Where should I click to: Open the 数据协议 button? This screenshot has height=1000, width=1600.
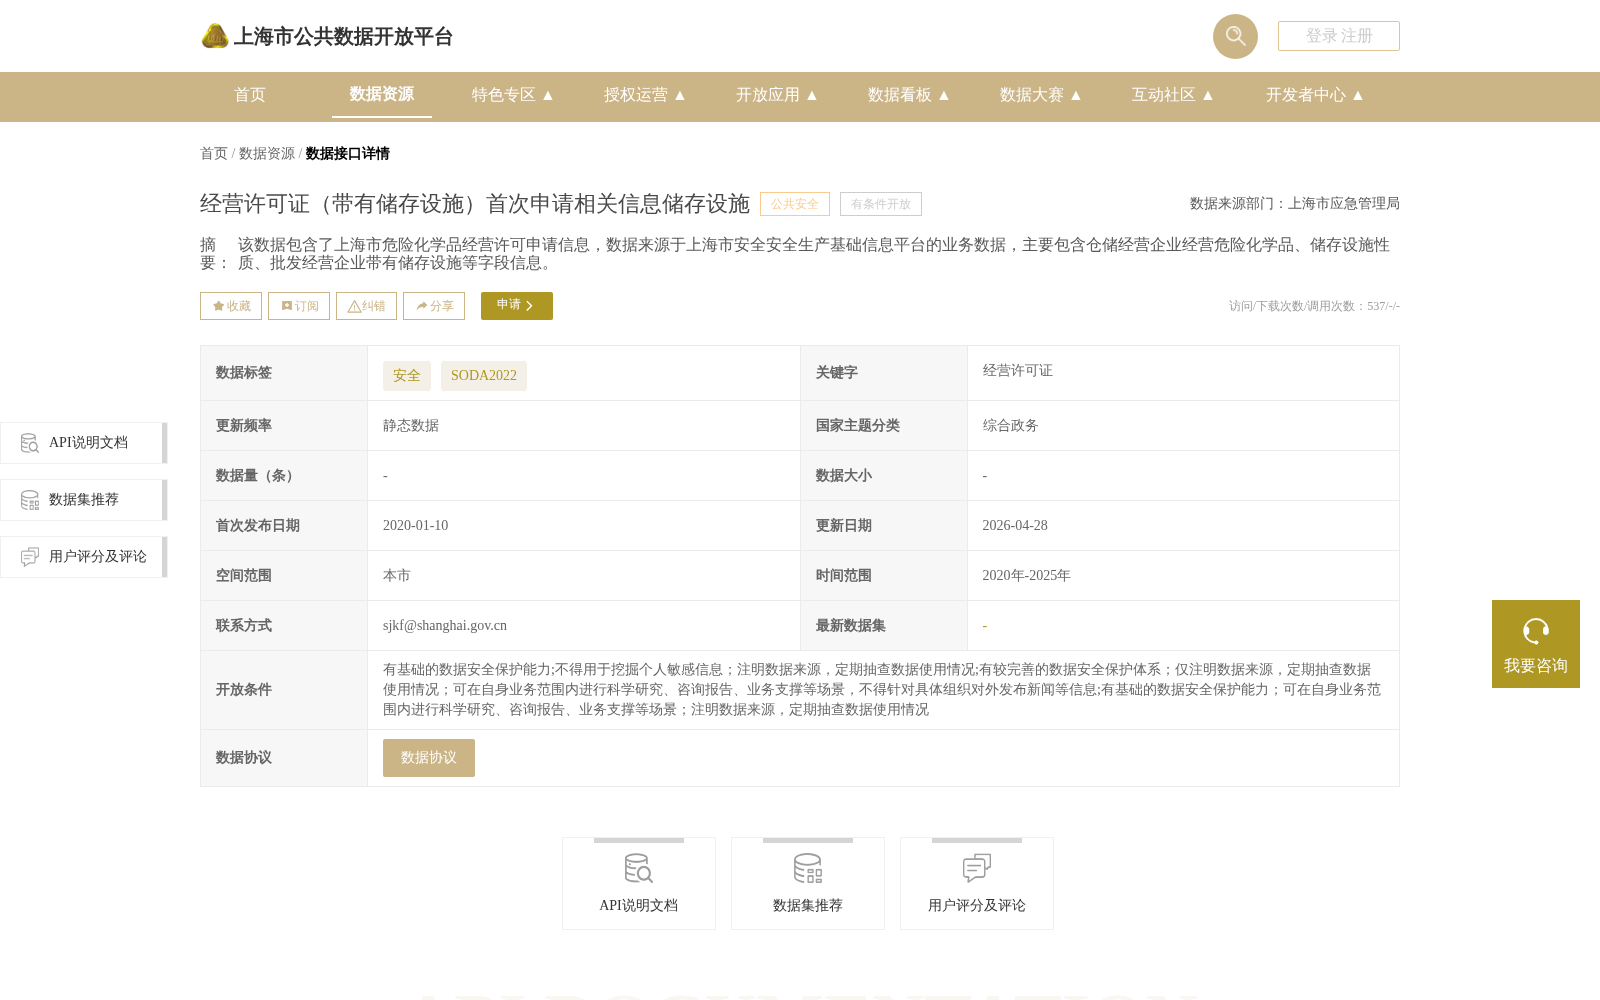pyautogui.click(x=429, y=758)
